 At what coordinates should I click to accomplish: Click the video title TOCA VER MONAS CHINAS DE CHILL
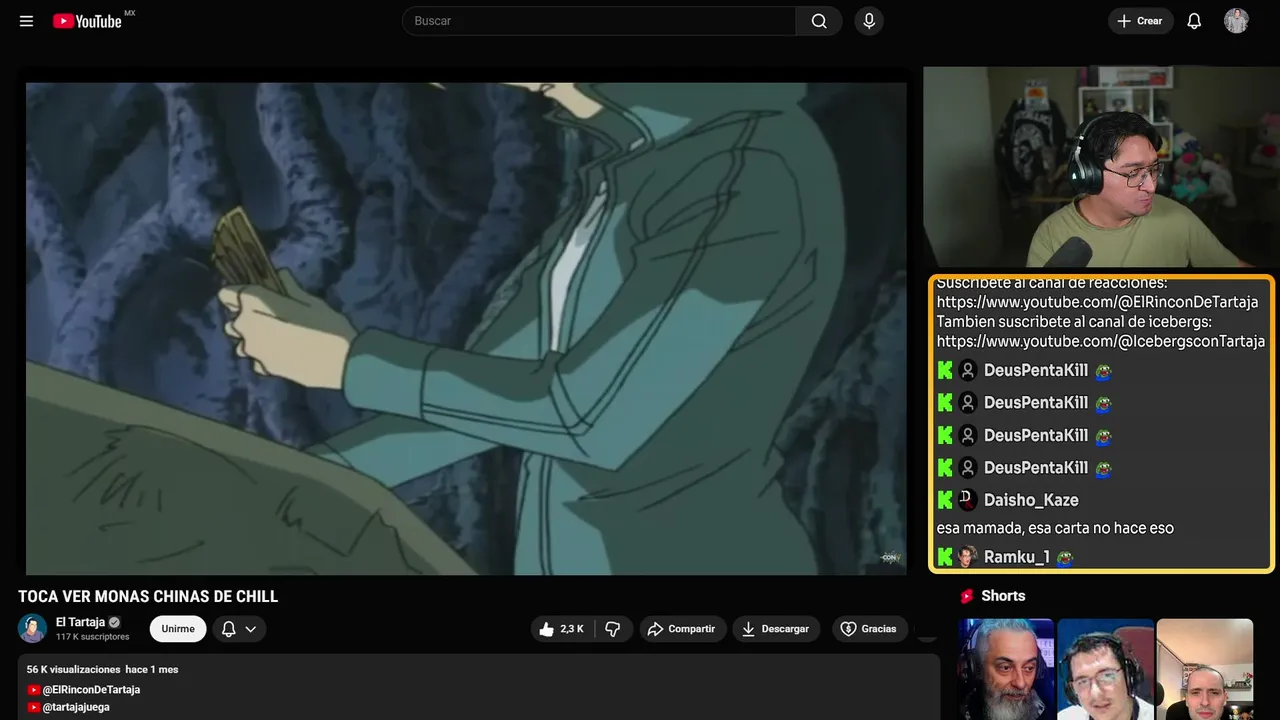(148, 597)
